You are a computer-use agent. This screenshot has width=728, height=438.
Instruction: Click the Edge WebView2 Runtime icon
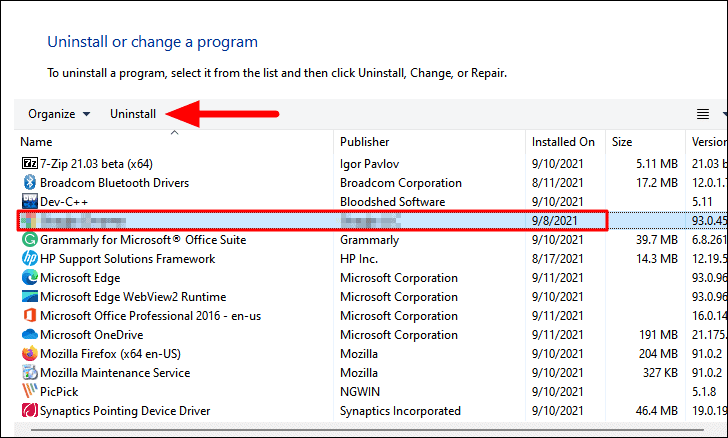pyautogui.click(x=30, y=297)
